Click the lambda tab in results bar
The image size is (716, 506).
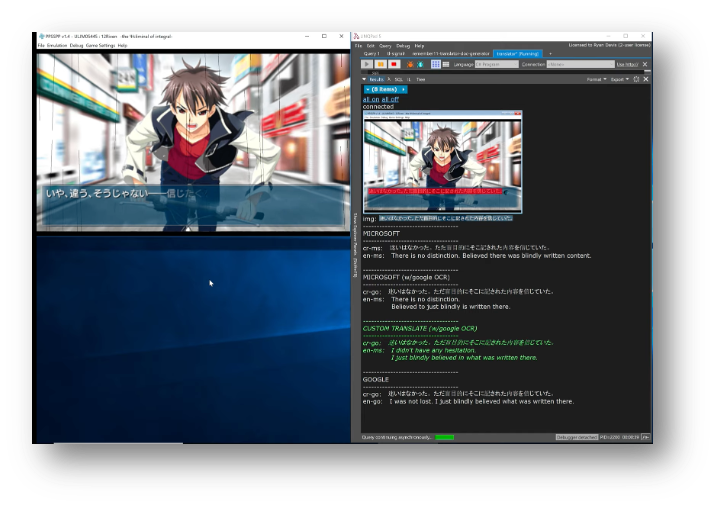coord(389,79)
